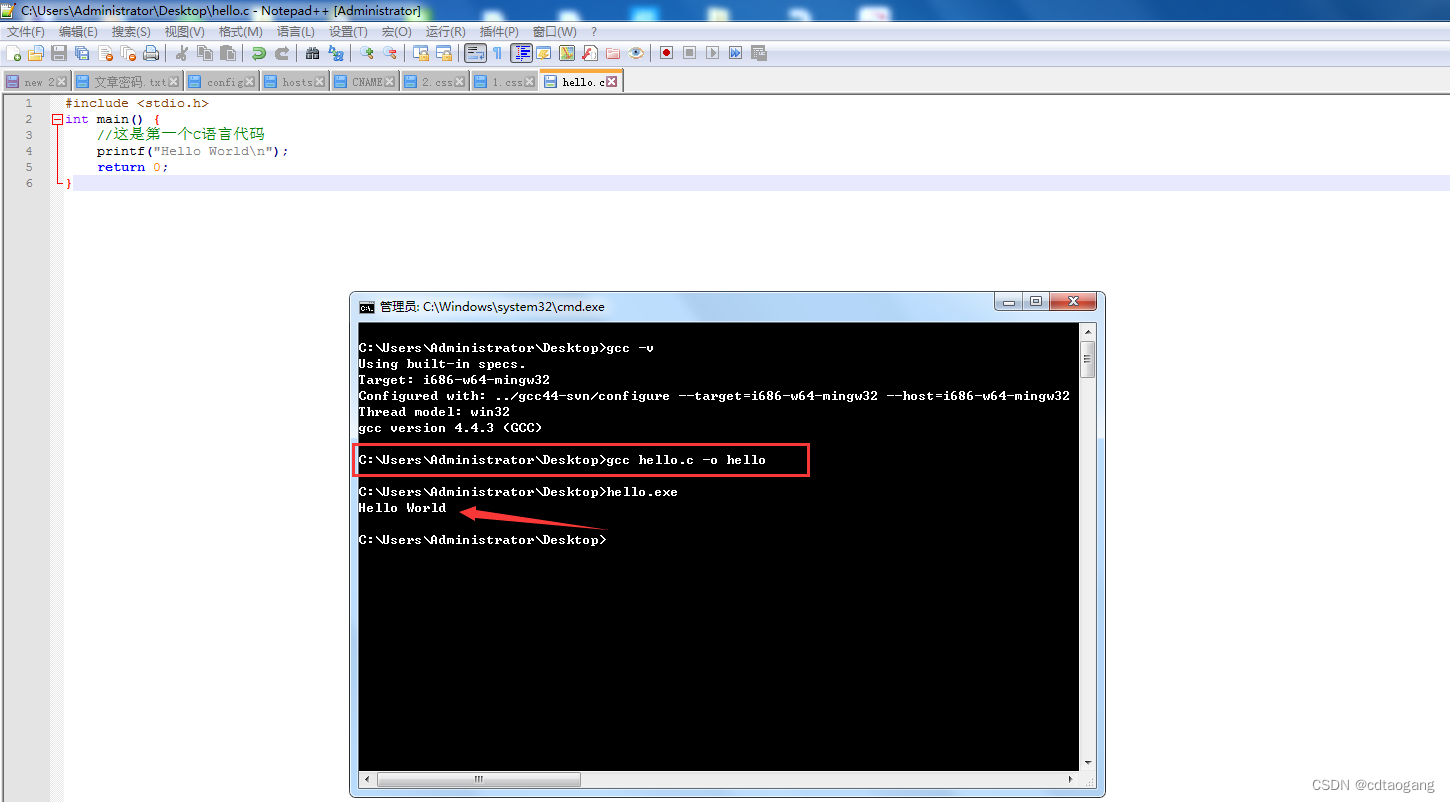This screenshot has height=802, width=1450.
Task: Click the Copy toolbar icon
Action: (205, 53)
